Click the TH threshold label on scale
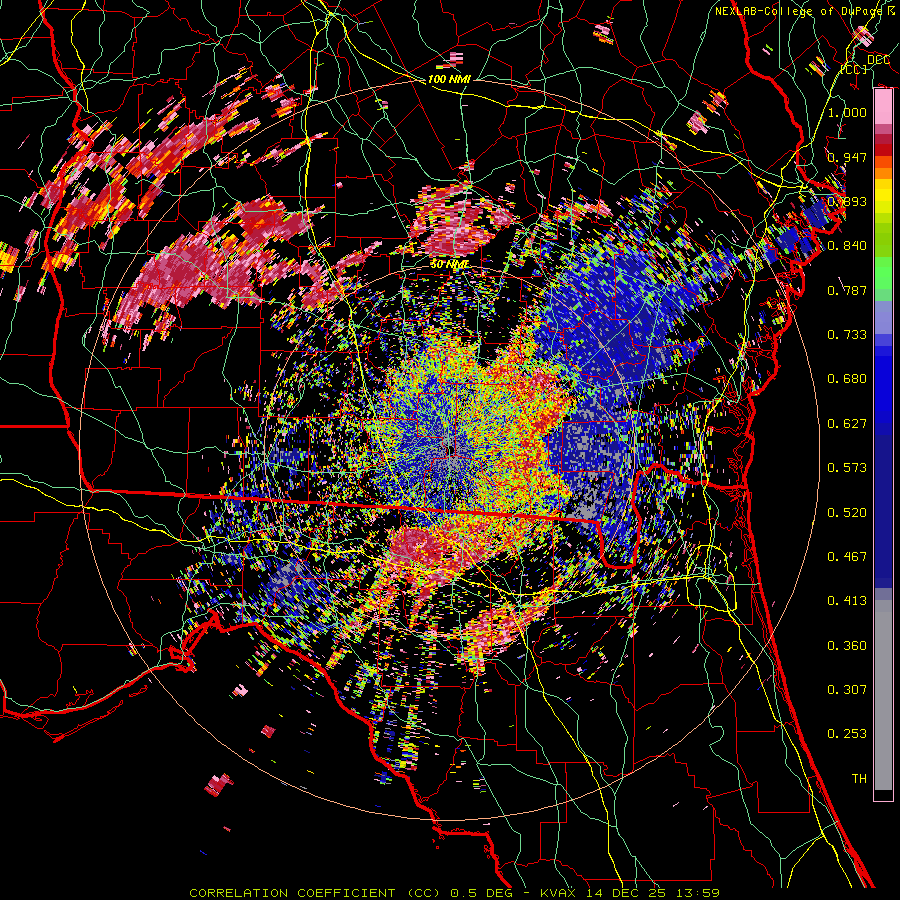 tap(859, 779)
